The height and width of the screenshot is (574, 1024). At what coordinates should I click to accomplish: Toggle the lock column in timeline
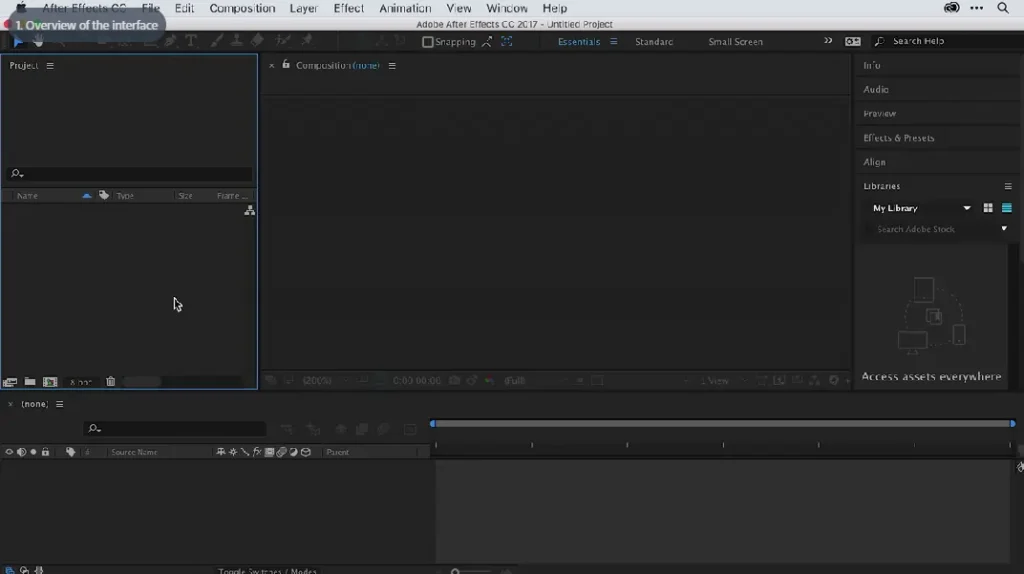[45, 452]
